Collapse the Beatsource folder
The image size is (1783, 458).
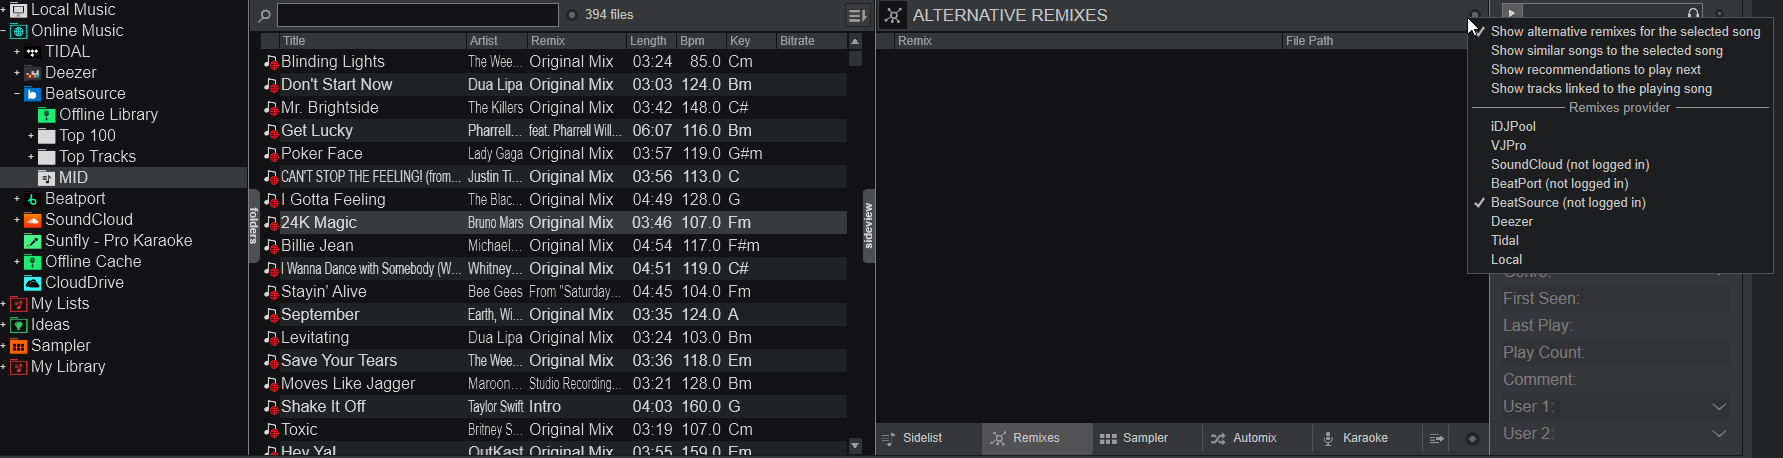[17, 94]
